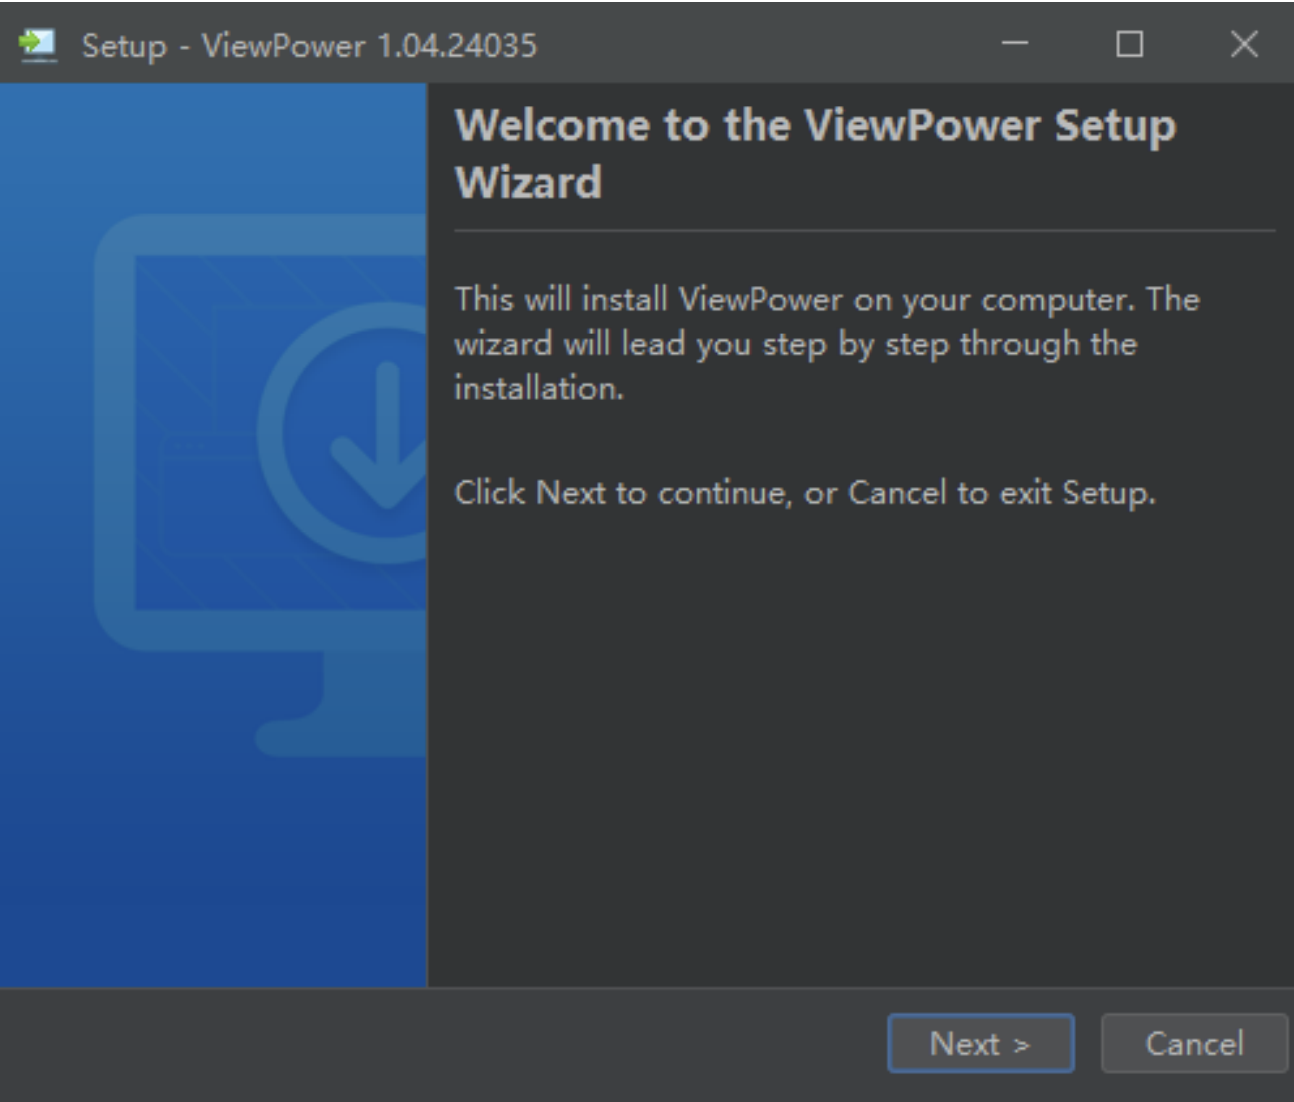This screenshot has height=1102, width=1294.
Task: Cancel the ViewPower setup
Action: coord(1194,1043)
